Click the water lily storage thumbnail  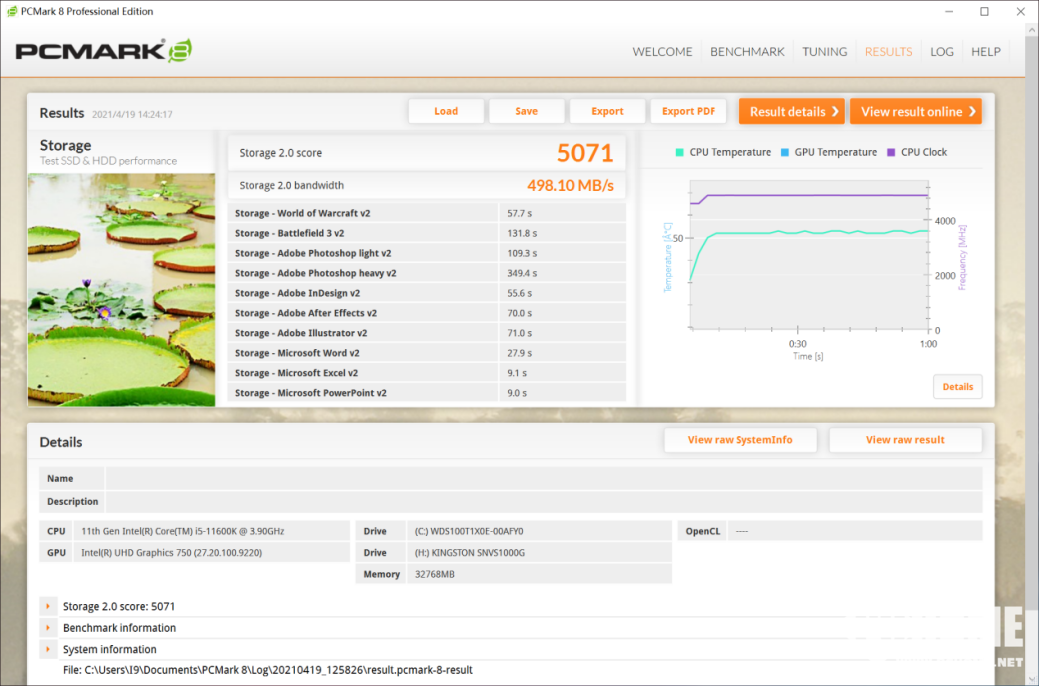[121, 290]
